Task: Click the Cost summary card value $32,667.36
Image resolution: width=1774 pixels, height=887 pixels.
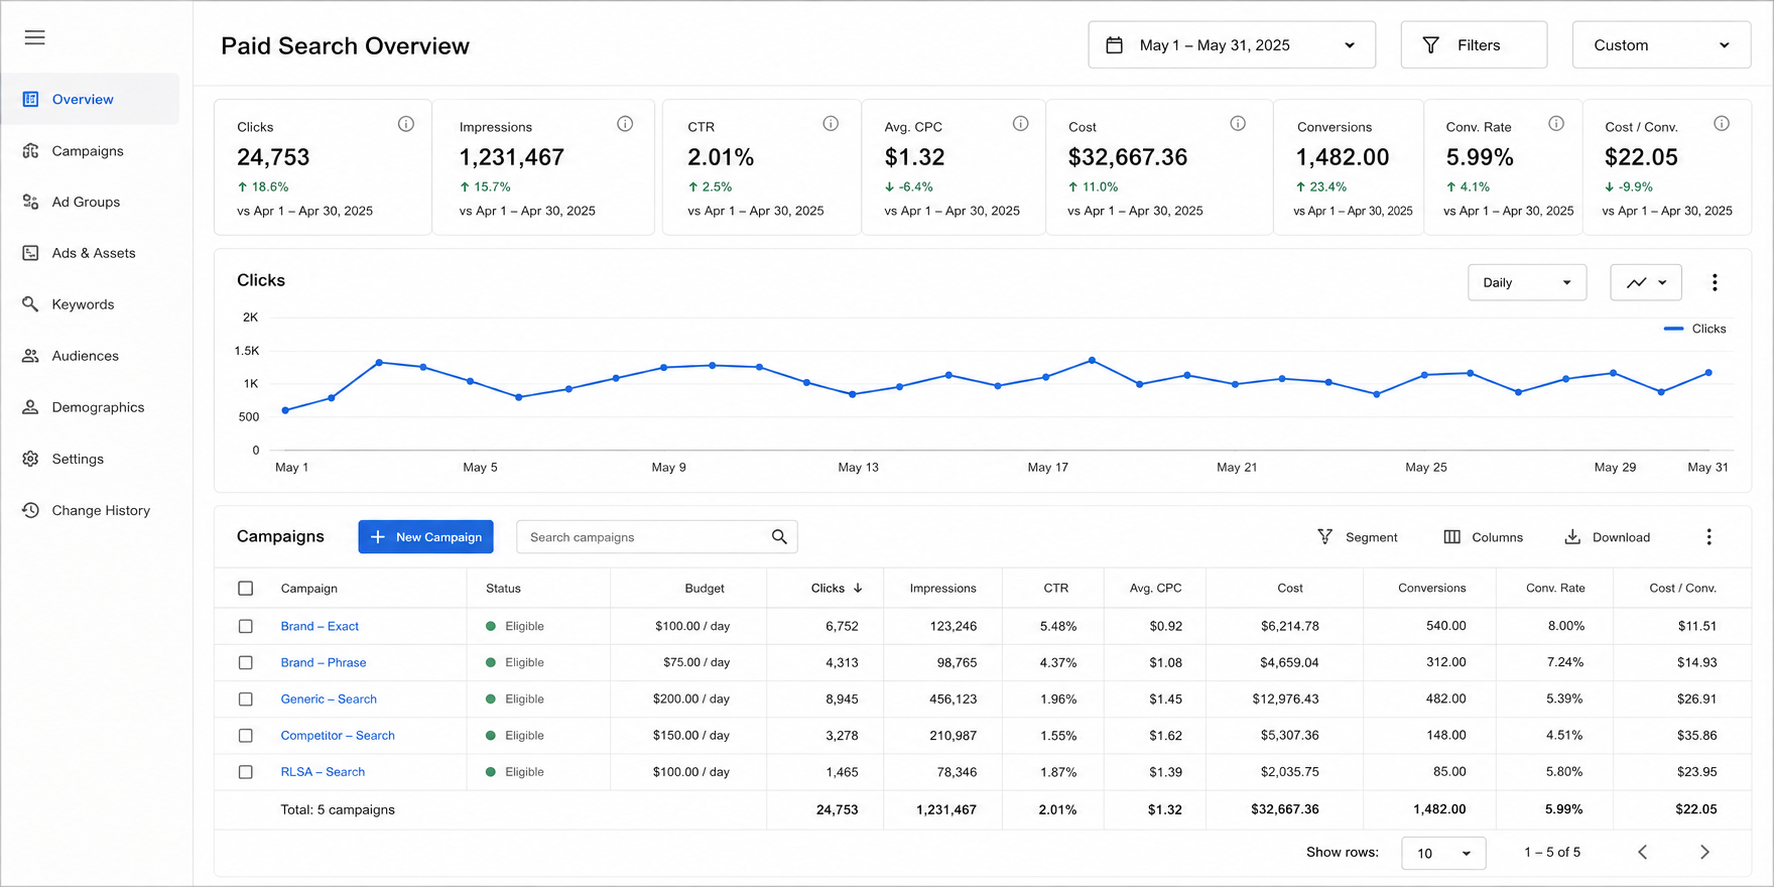Action: point(1127,157)
